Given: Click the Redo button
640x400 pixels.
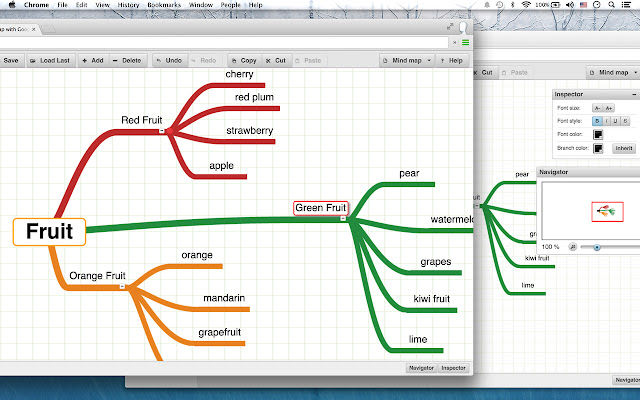Looking at the screenshot, I should 204,60.
